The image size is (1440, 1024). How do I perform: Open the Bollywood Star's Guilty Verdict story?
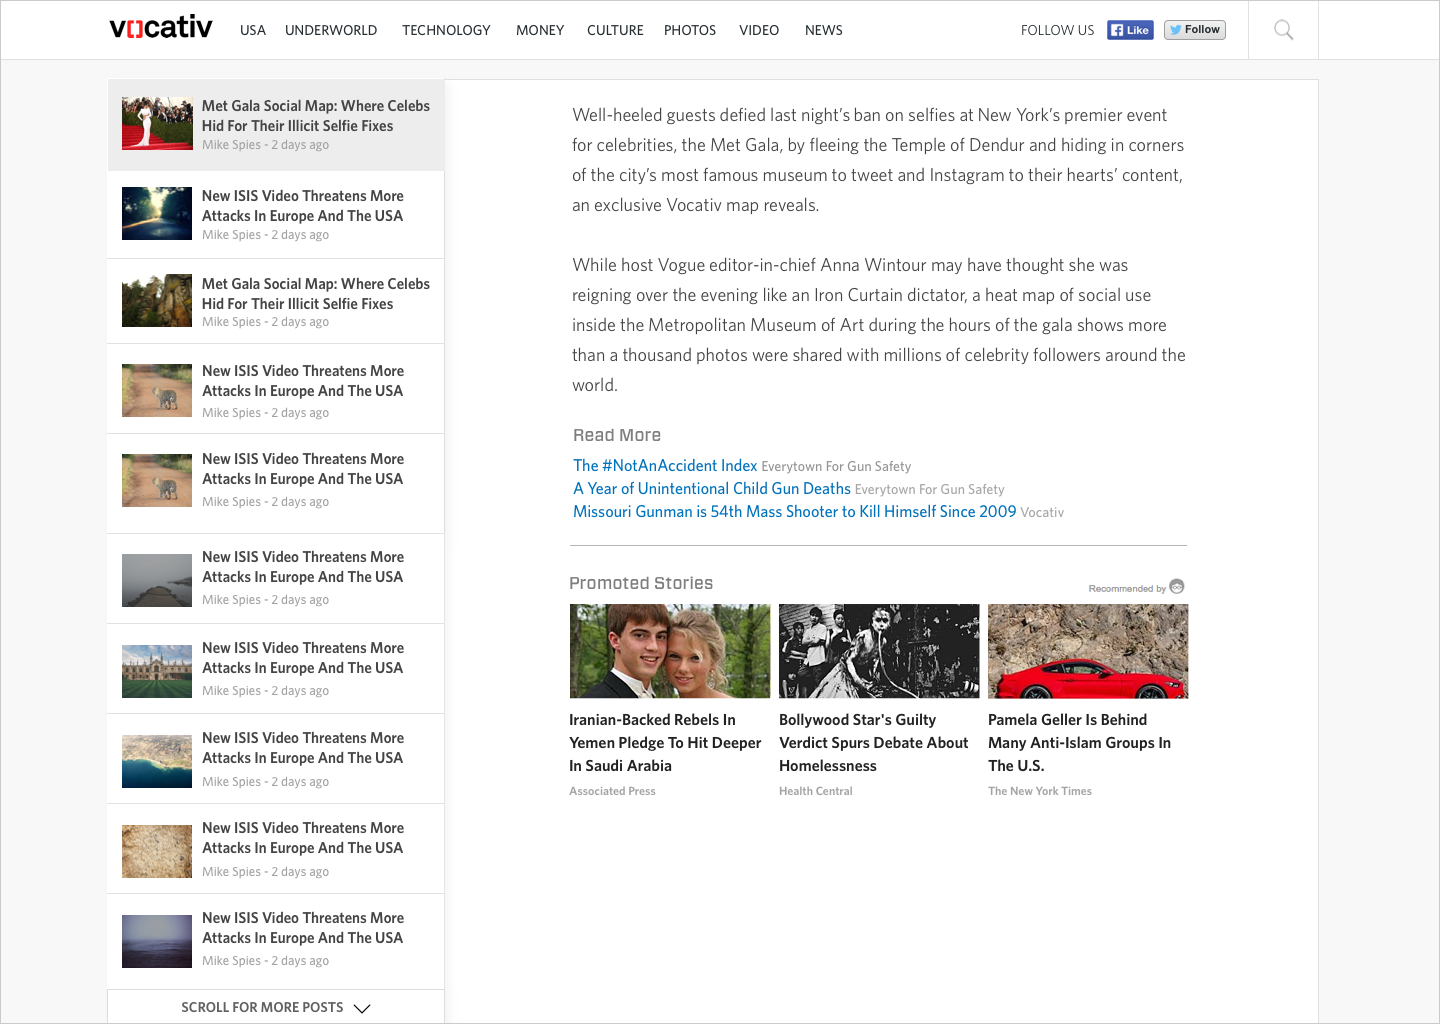click(x=874, y=742)
